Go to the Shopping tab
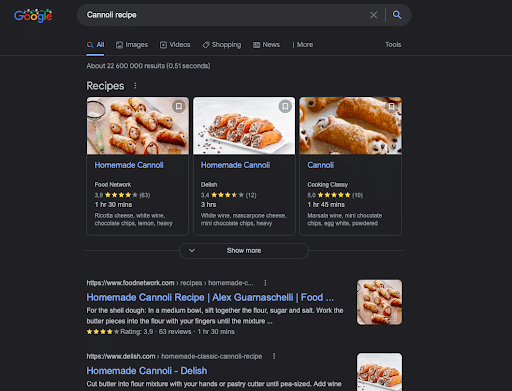Viewport: 512px width, 391px height. point(222,45)
